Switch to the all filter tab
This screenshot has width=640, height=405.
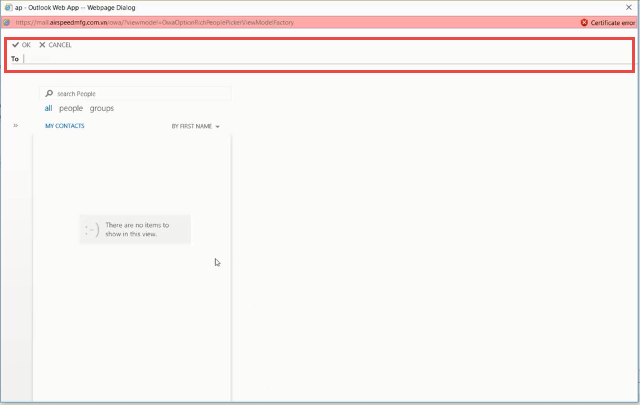48,108
